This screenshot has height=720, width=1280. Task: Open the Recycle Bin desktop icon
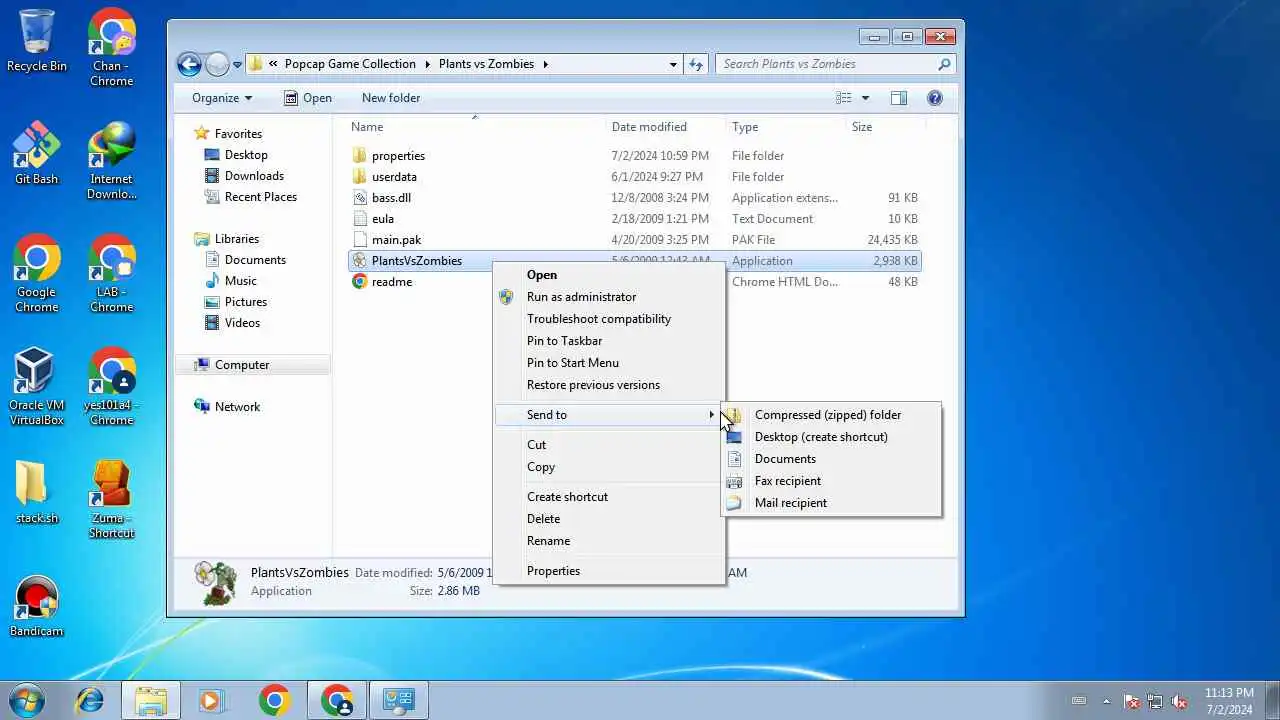(37, 42)
